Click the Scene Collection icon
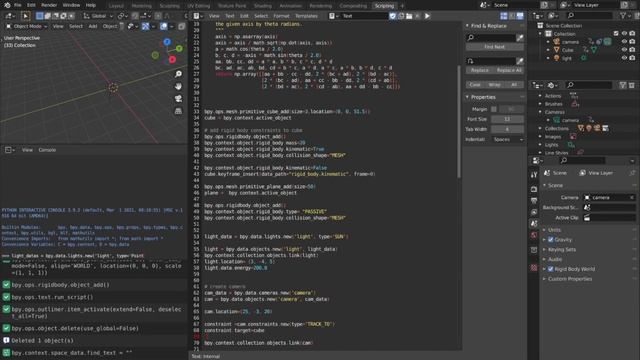 (540, 25)
